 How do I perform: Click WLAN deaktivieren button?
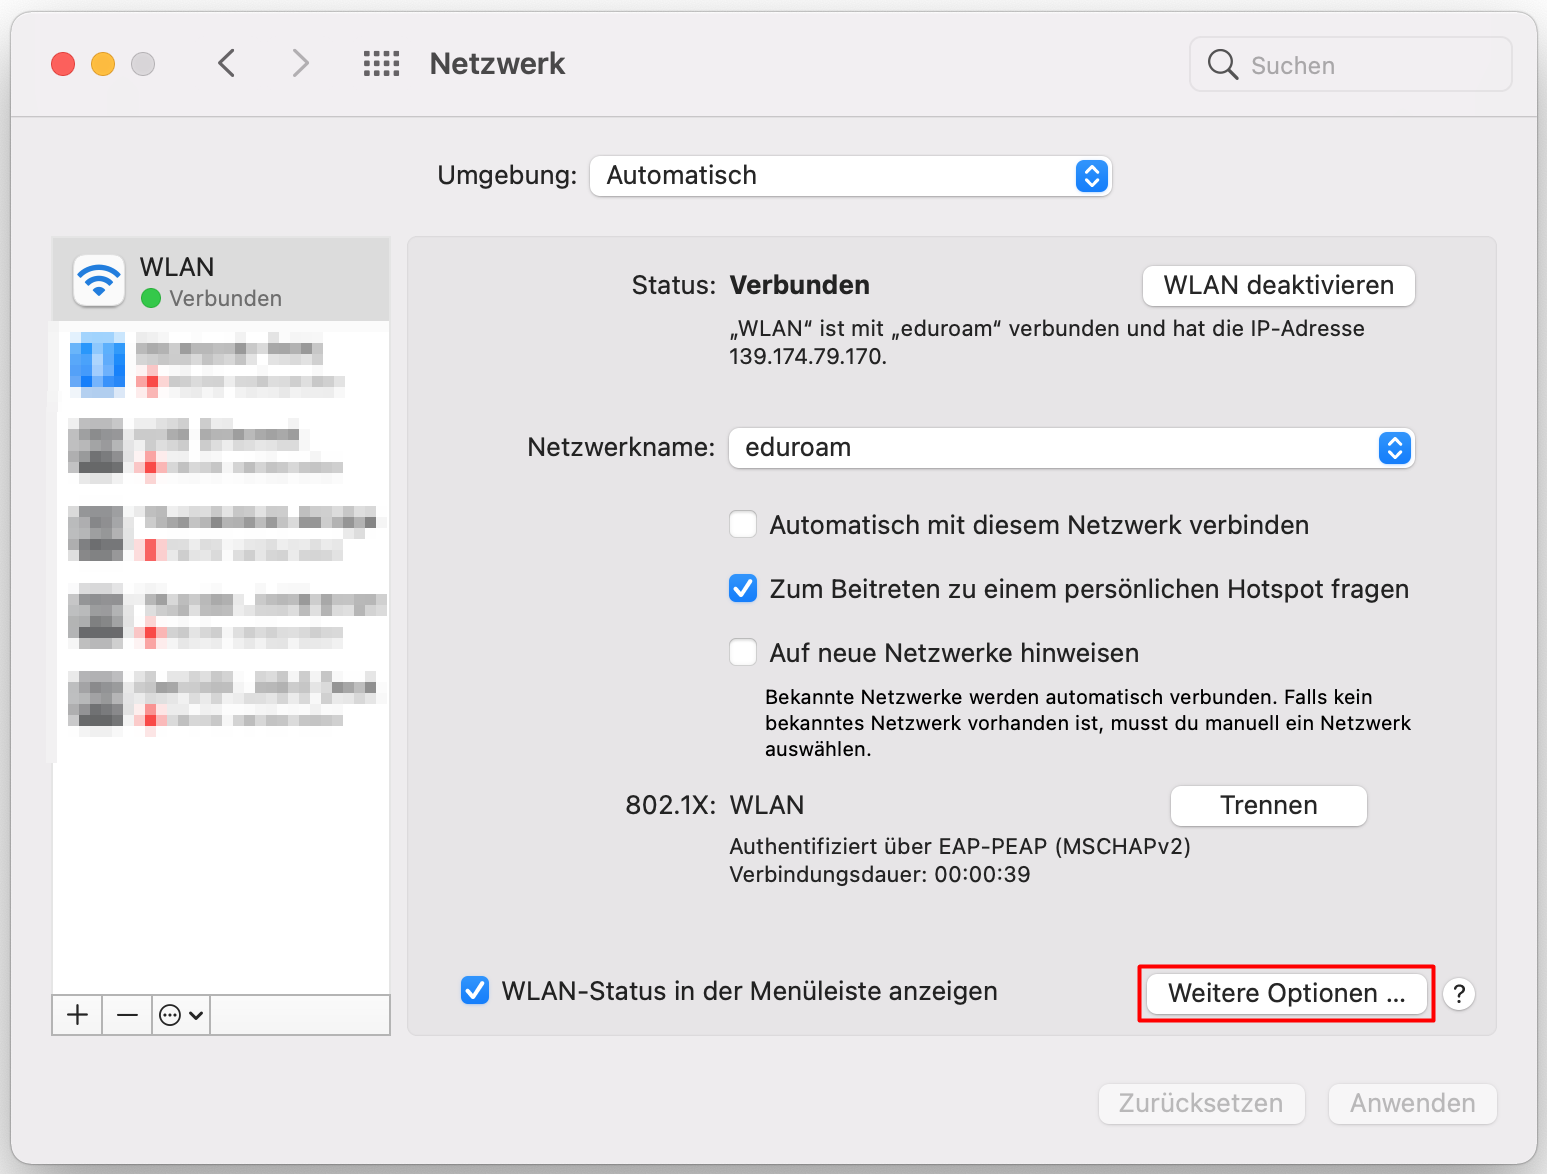point(1278,286)
